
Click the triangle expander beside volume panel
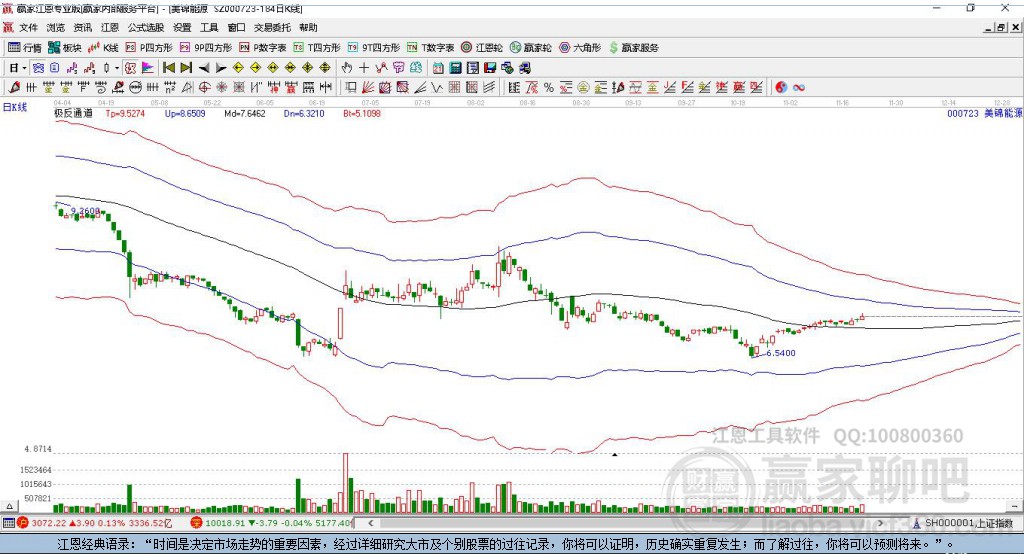(8, 506)
